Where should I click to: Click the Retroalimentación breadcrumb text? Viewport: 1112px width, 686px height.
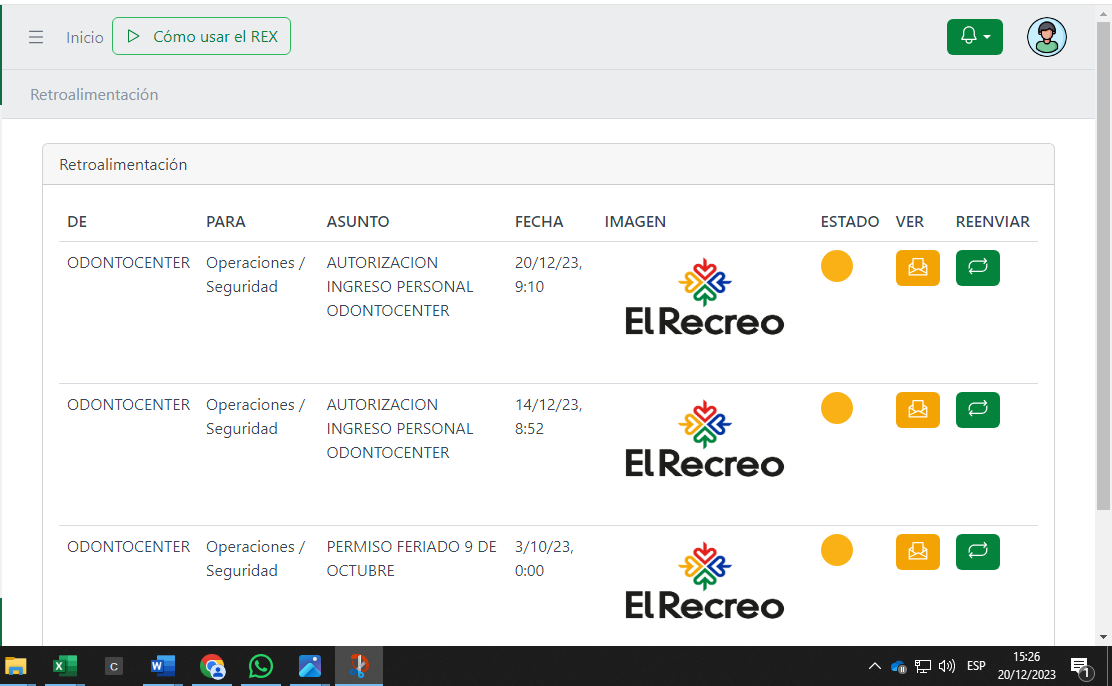[x=94, y=94]
